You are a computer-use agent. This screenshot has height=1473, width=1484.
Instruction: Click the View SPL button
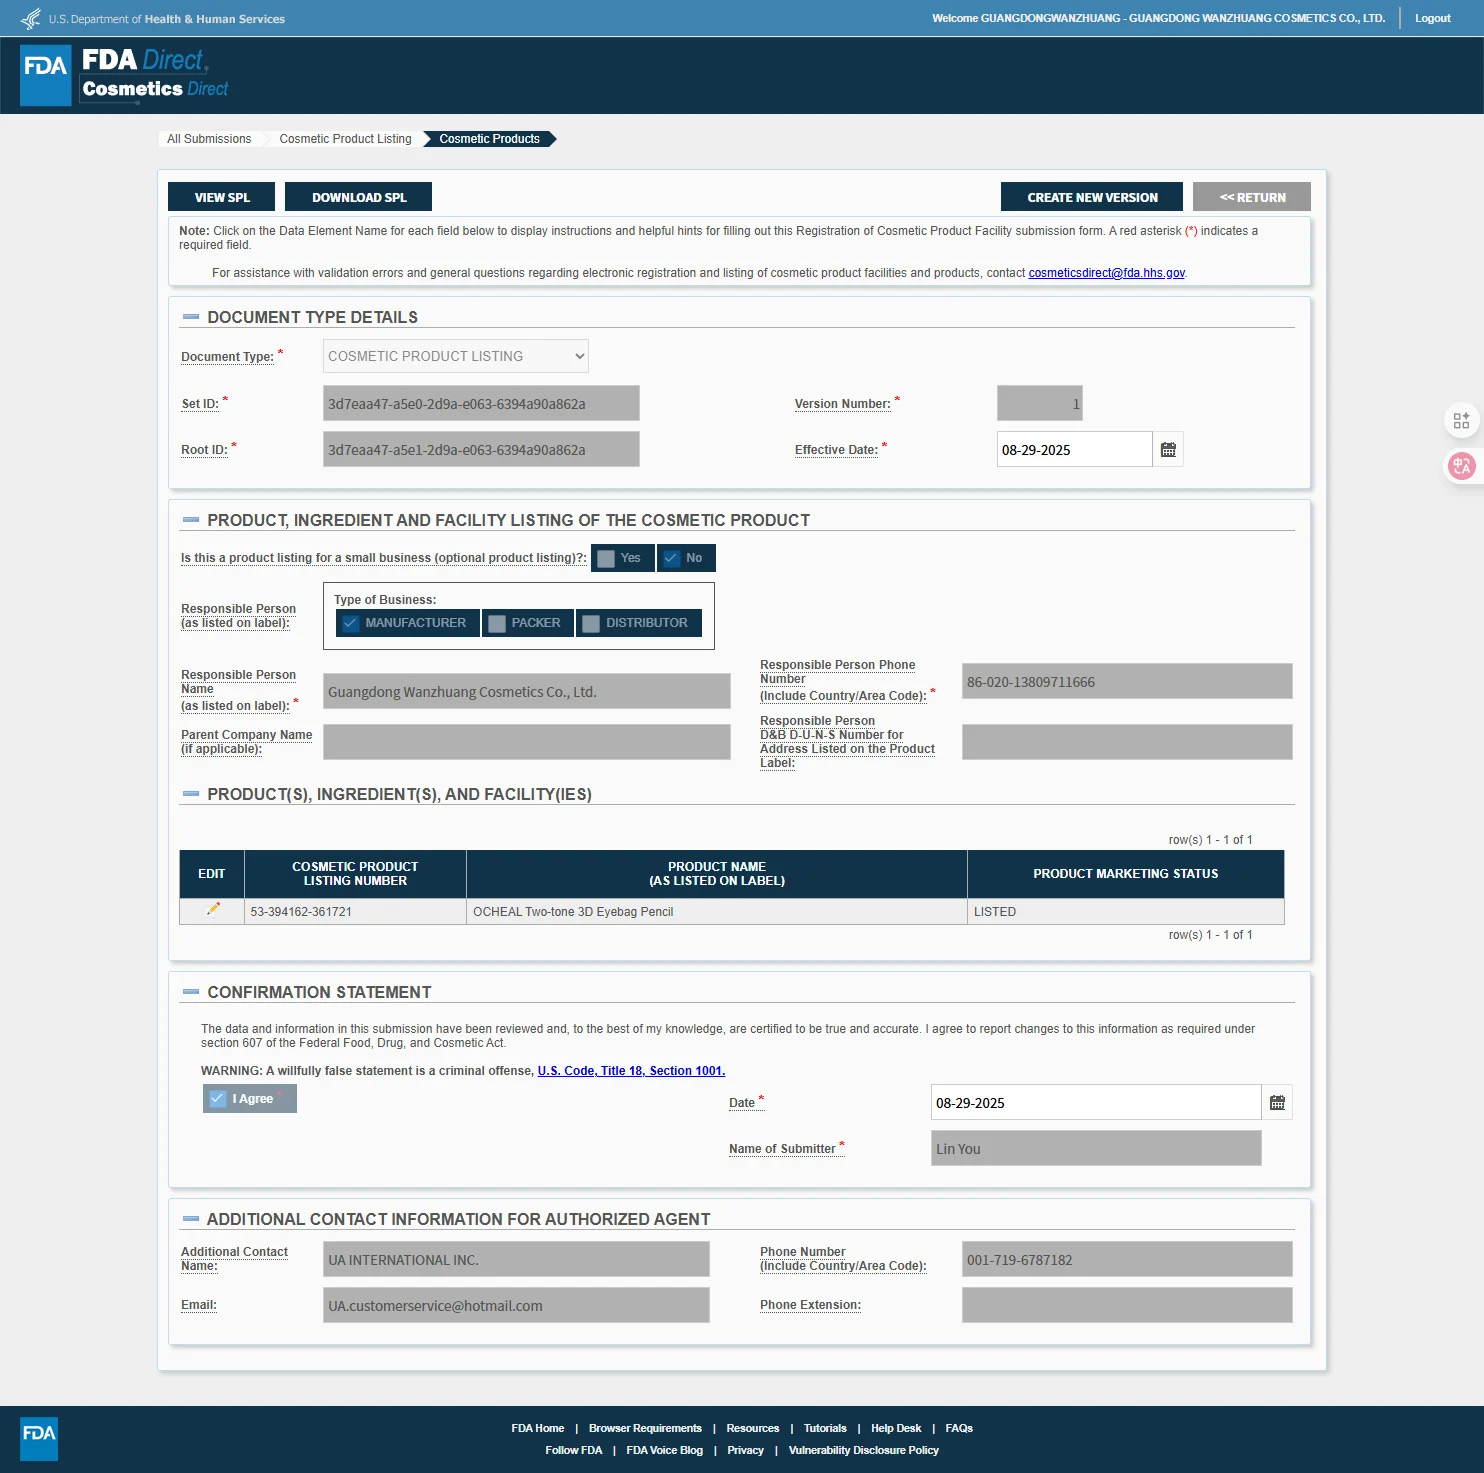pos(222,197)
